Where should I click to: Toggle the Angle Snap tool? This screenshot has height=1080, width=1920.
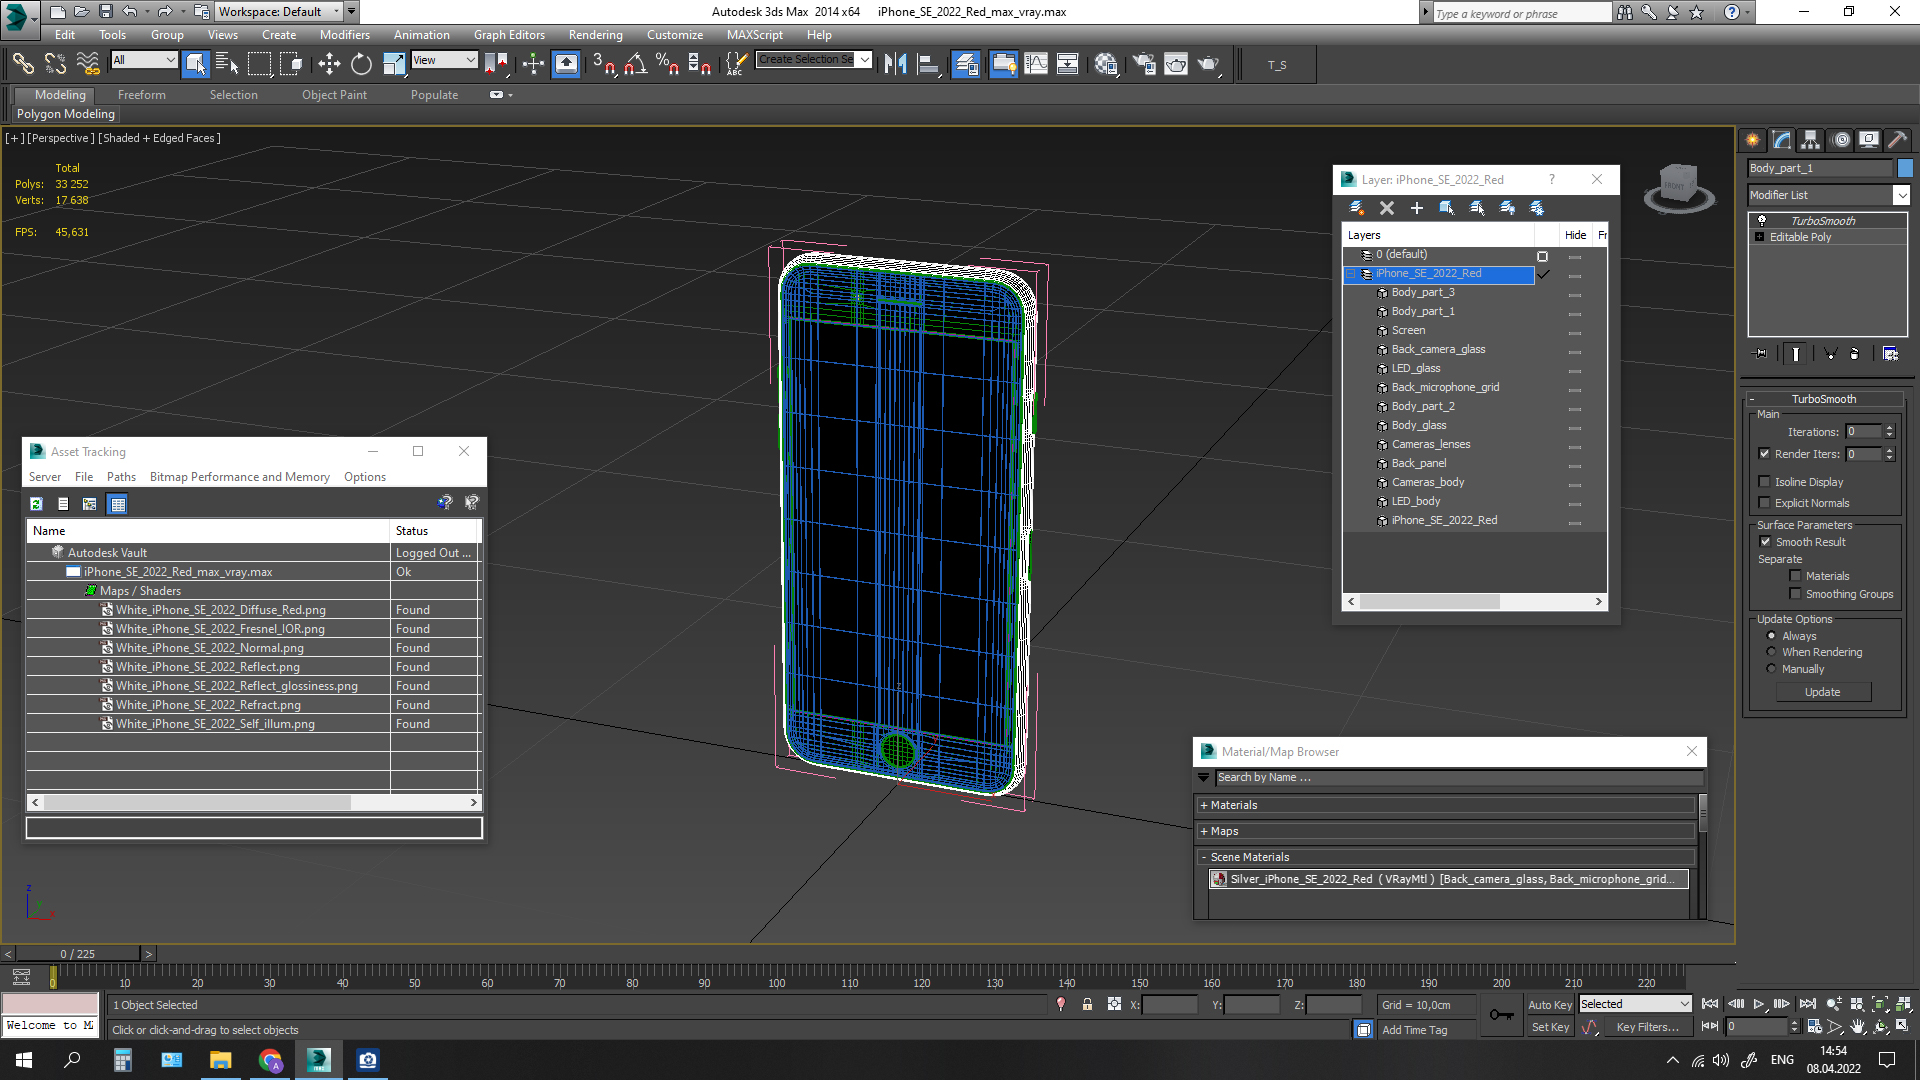click(635, 64)
